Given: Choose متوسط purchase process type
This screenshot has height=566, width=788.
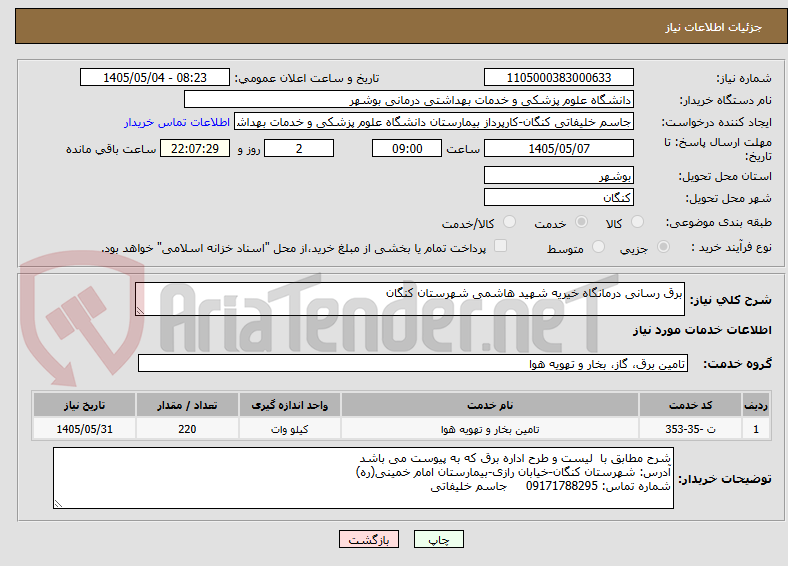Looking at the screenshot, I should click(598, 247).
